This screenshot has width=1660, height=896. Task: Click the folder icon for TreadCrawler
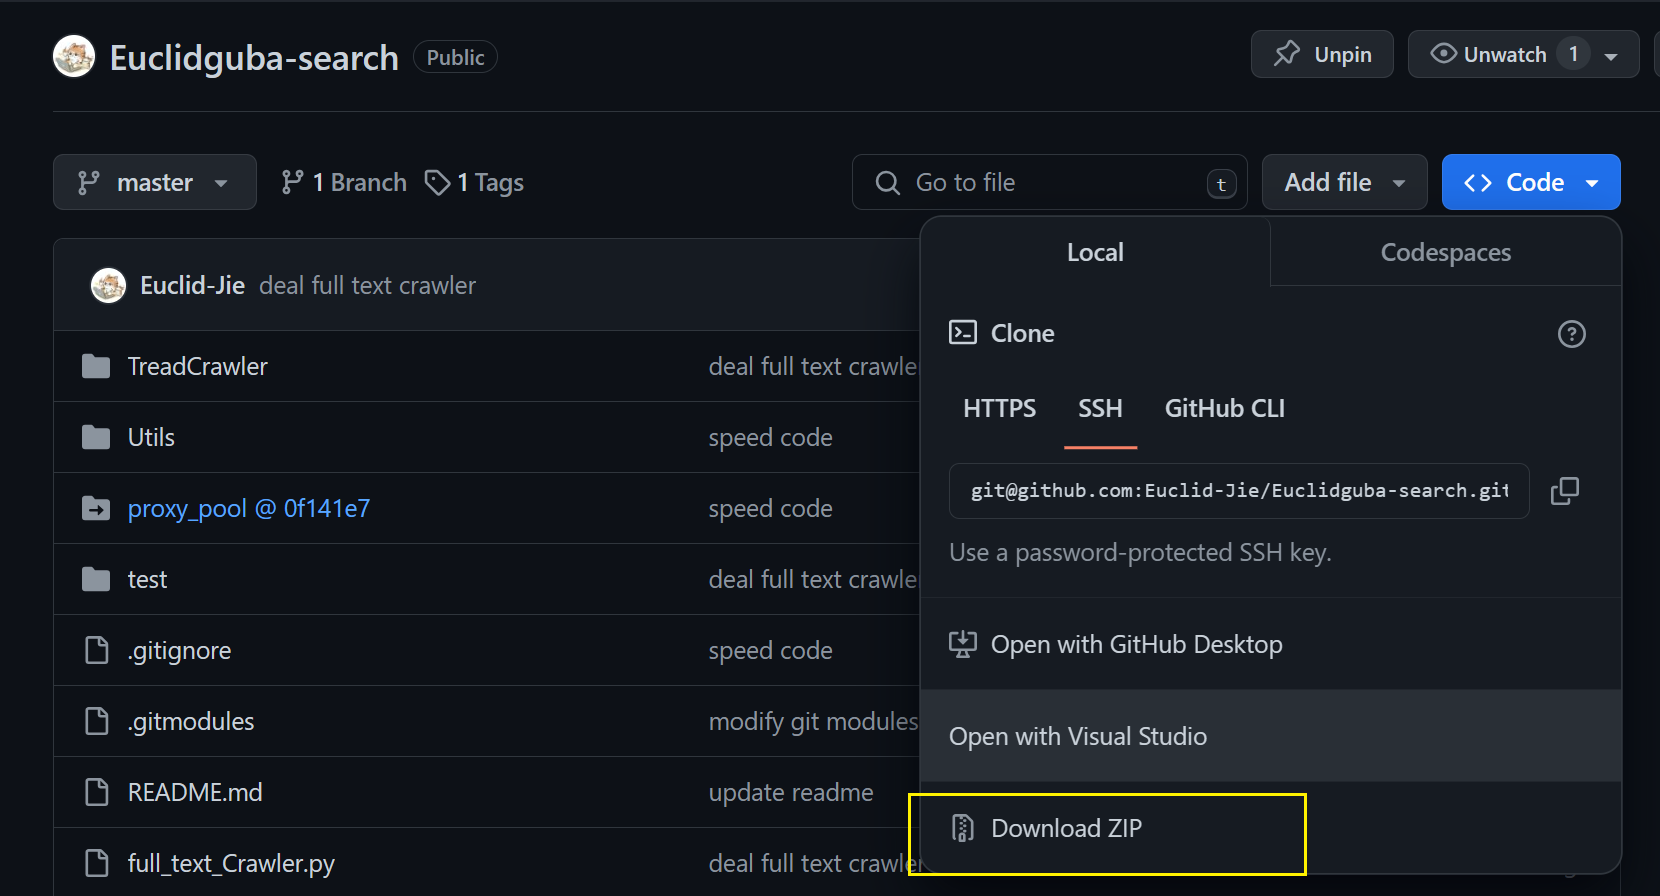(96, 366)
